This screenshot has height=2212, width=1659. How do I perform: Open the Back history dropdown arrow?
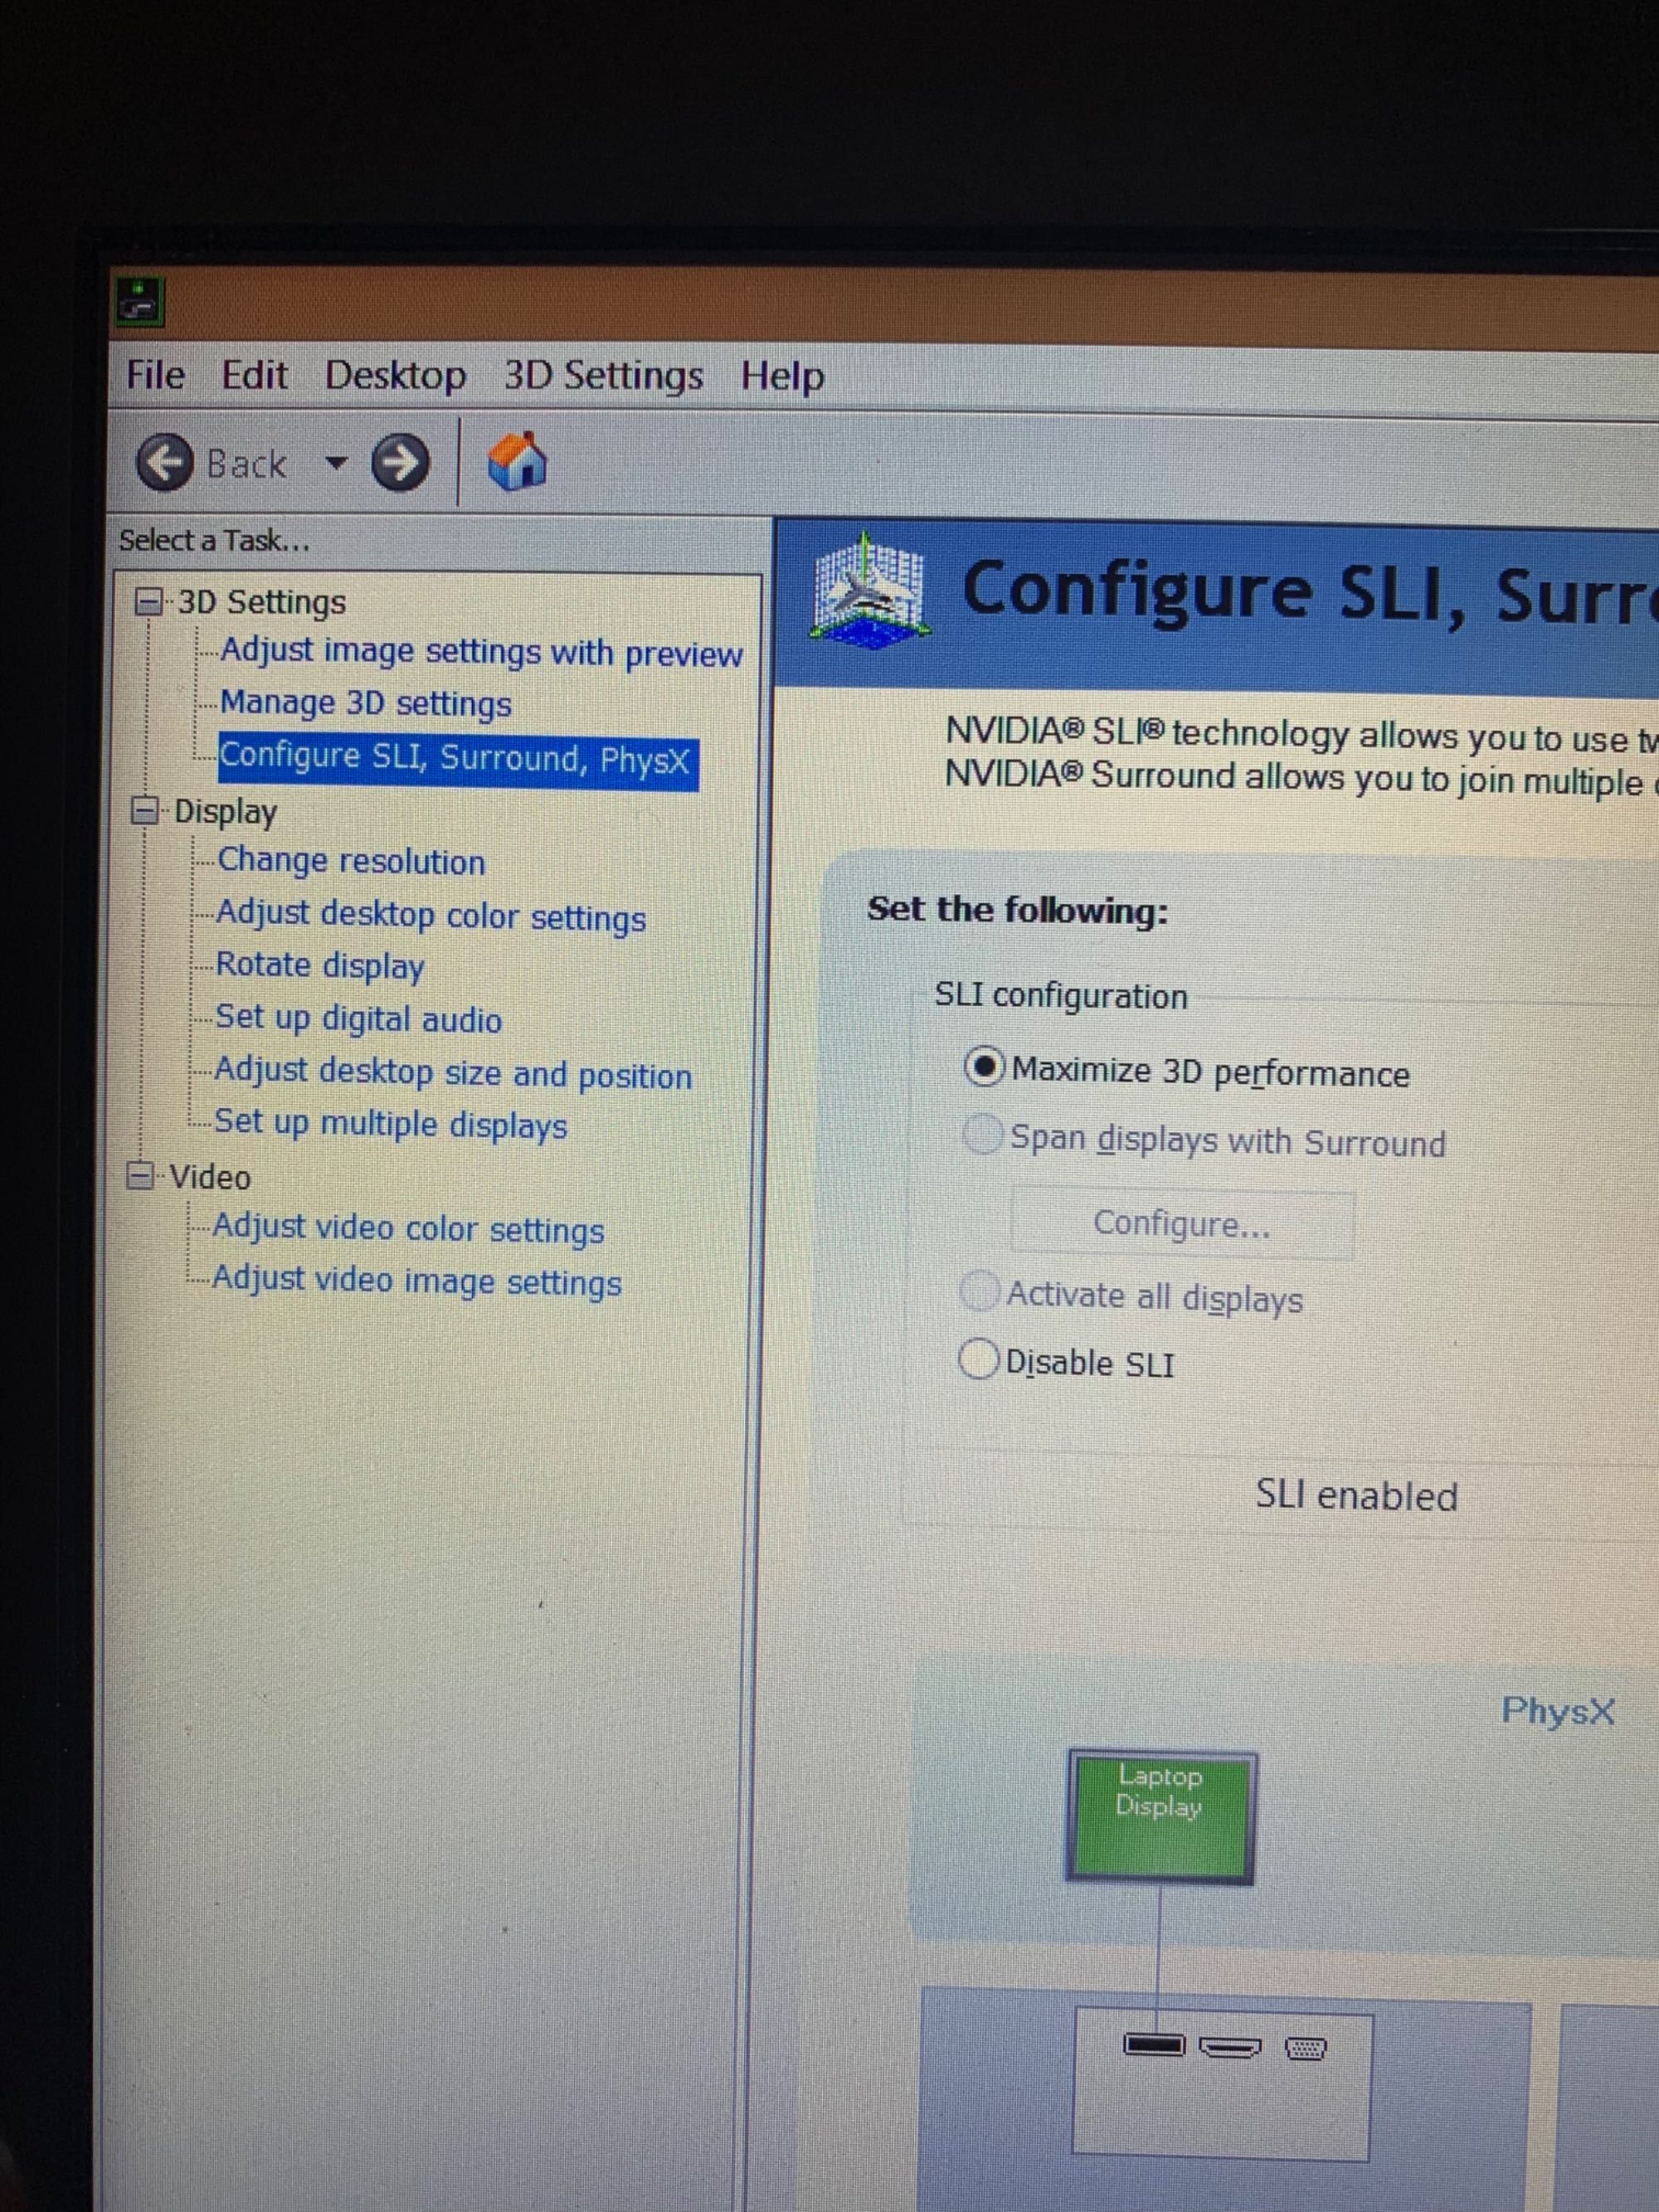[336, 463]
